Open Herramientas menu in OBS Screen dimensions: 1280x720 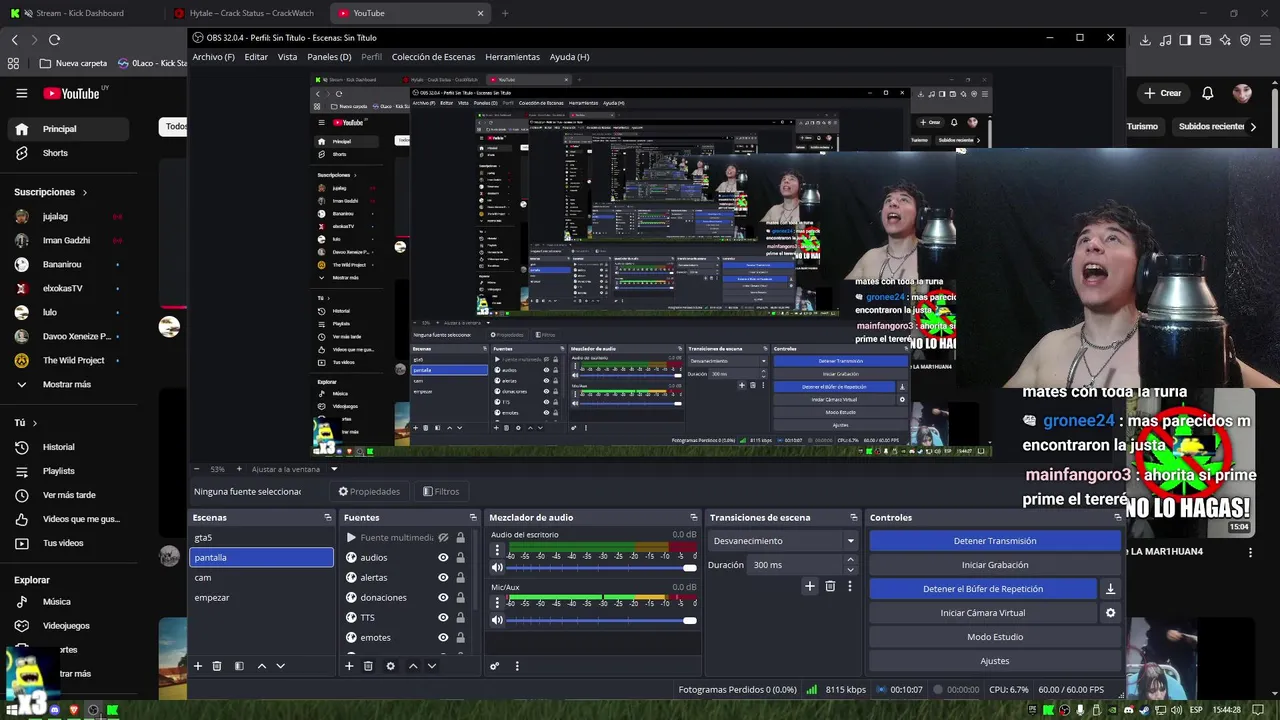512,57
